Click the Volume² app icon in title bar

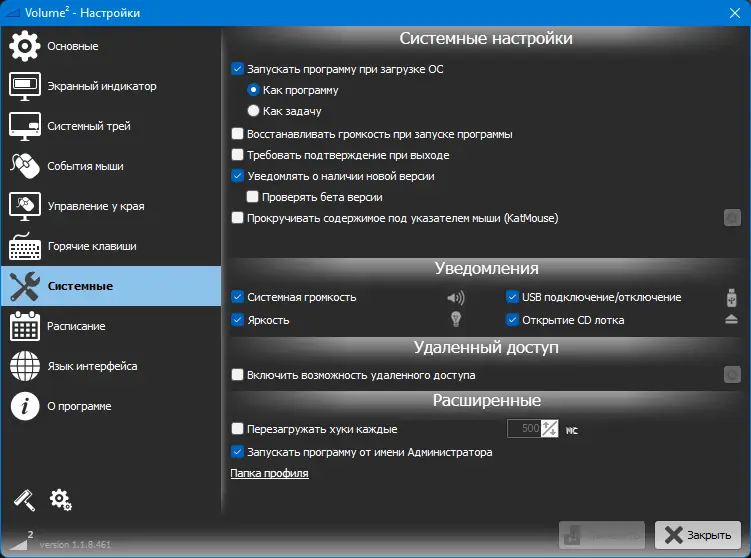click(12, 13)
